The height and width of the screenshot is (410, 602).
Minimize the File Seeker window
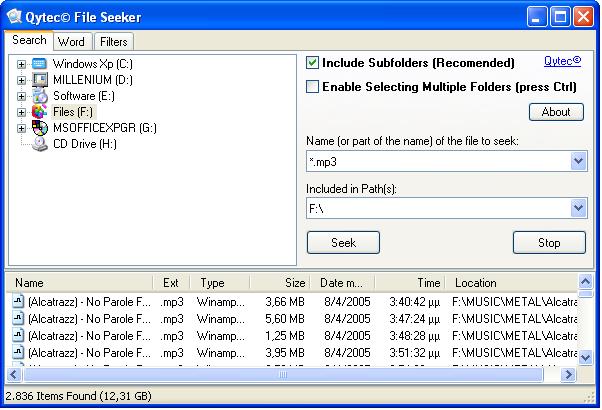[x=537, y=17]
